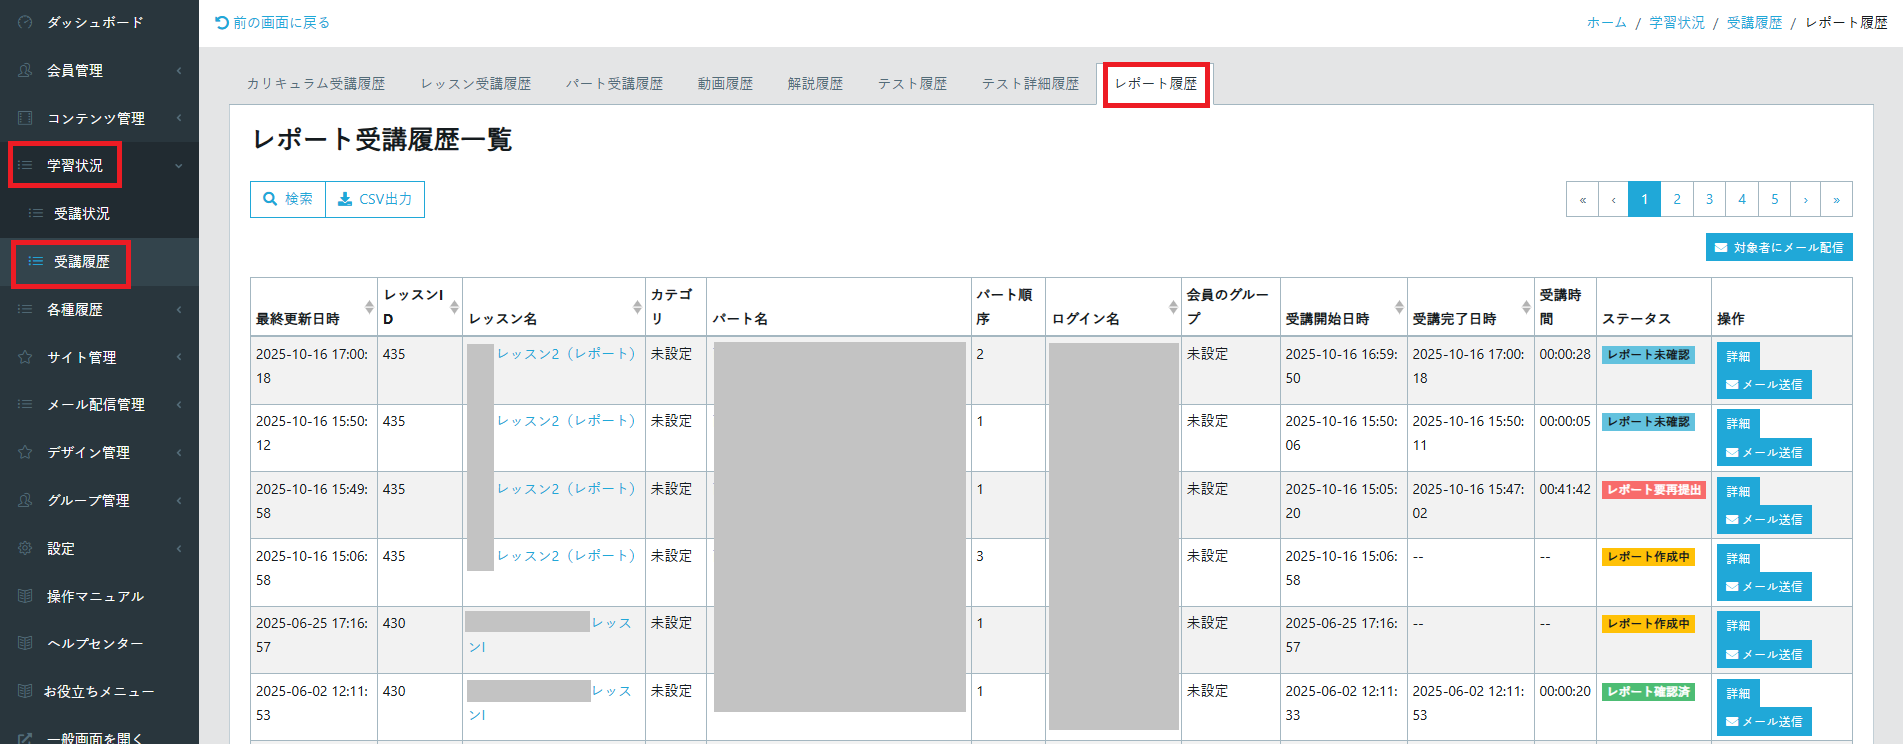Open the ホーム breadcrumb link
Image resolution: width=1903 pixels, height=744 pixels.
pyautogui.click(x=1606, y=22)
